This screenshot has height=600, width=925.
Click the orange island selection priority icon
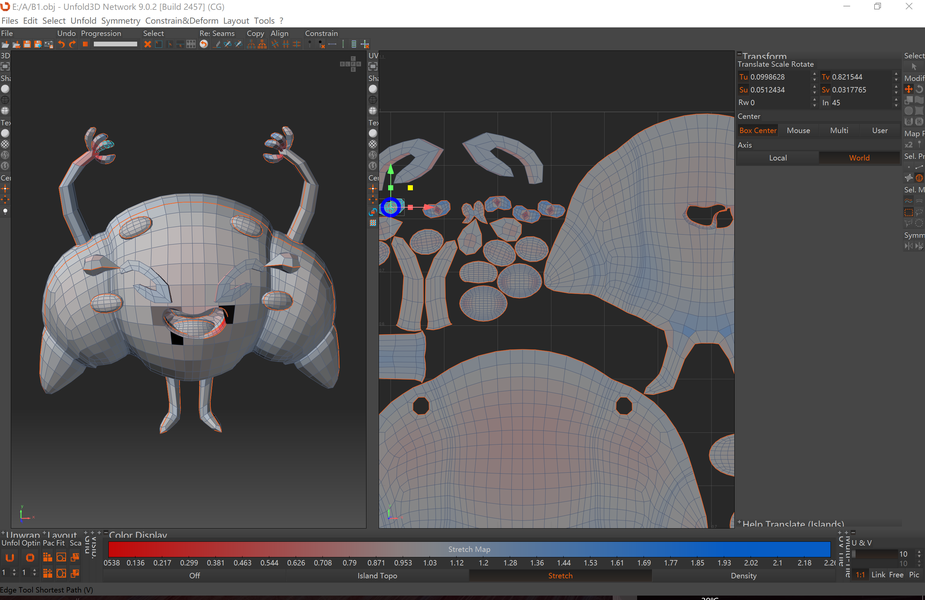pyautogui.click(x=919, y=178)
